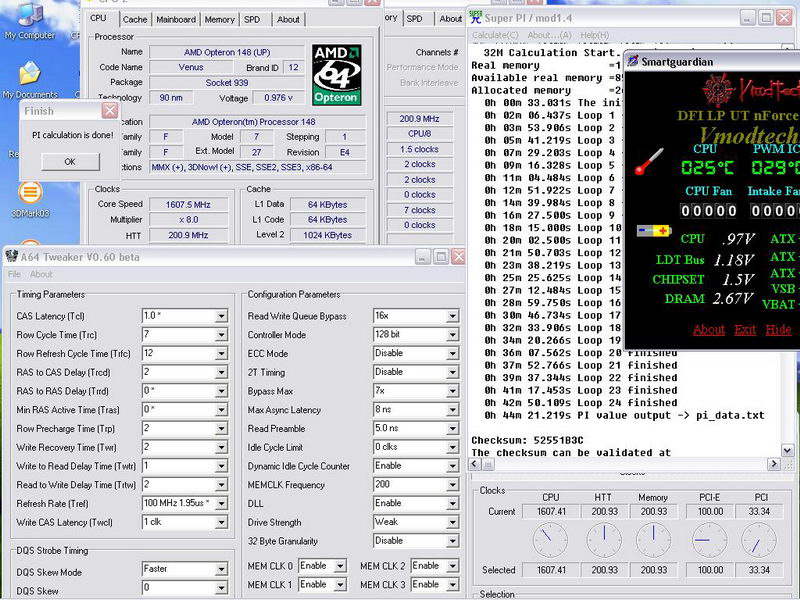Click 'Loop 24 finished' line in Super PI
The width and height of the screenshot is (800, 600).
coord(581,403)
